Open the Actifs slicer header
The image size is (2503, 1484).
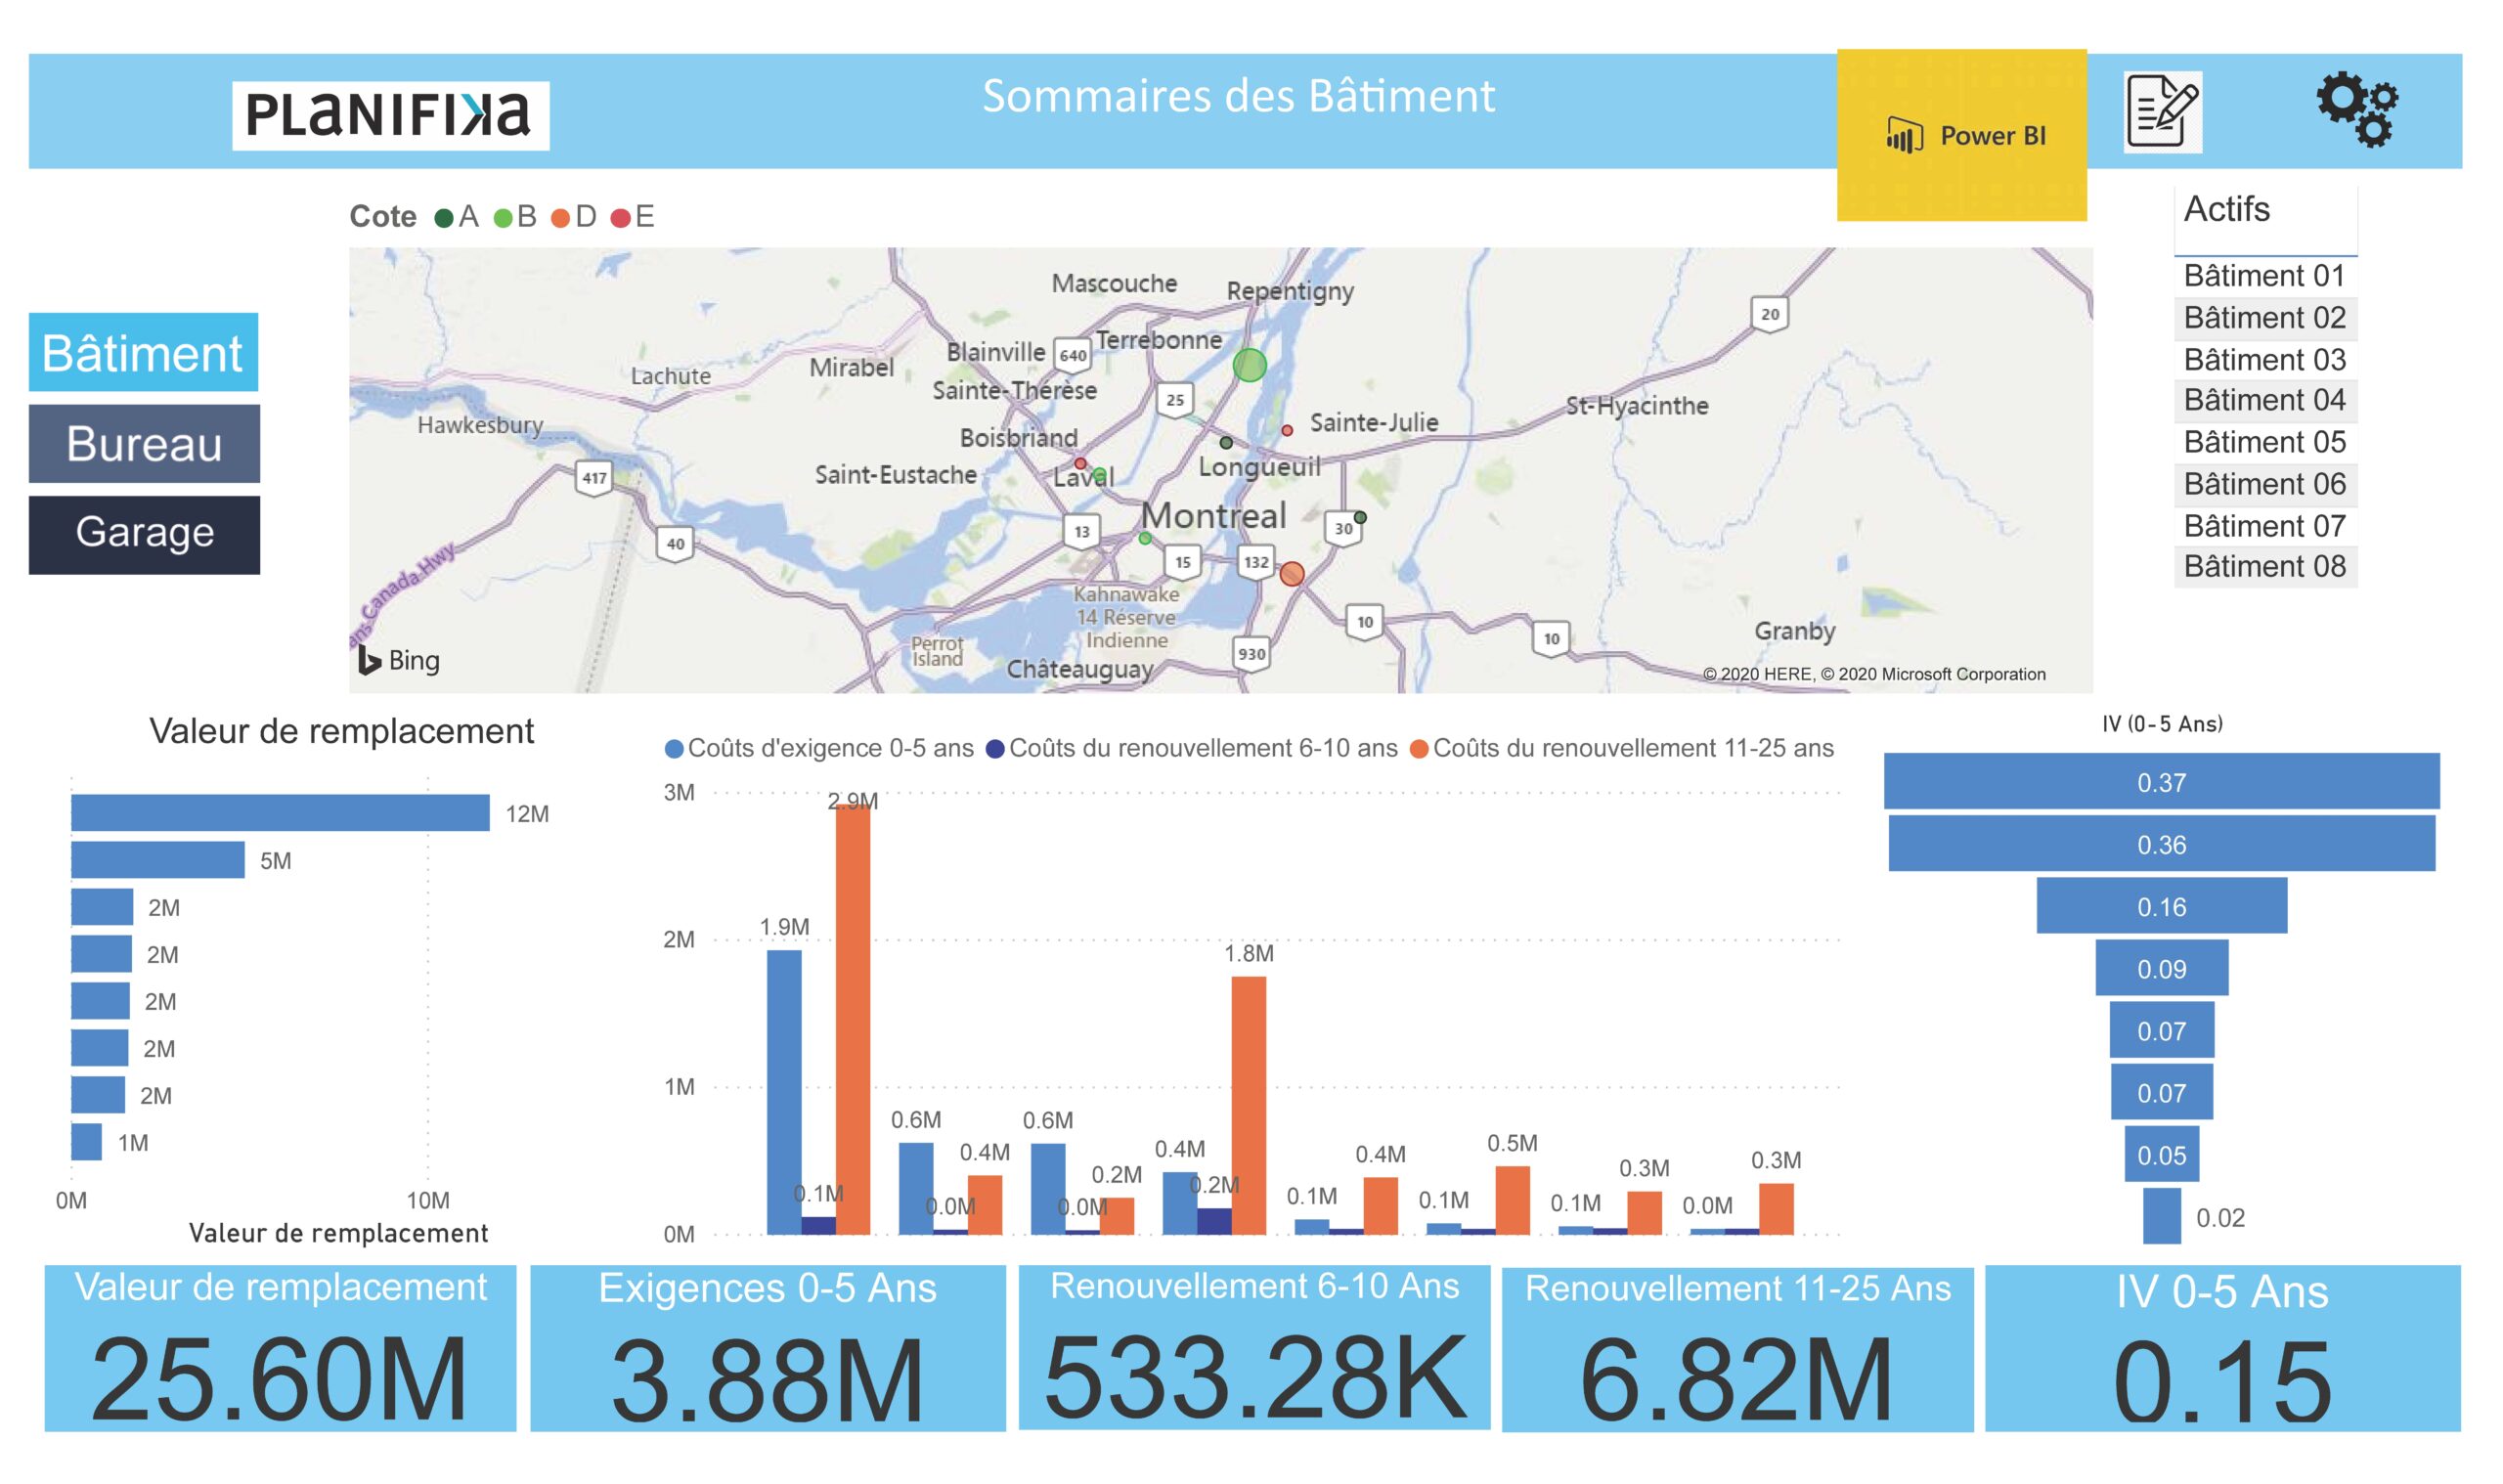tap(2226, 210)
